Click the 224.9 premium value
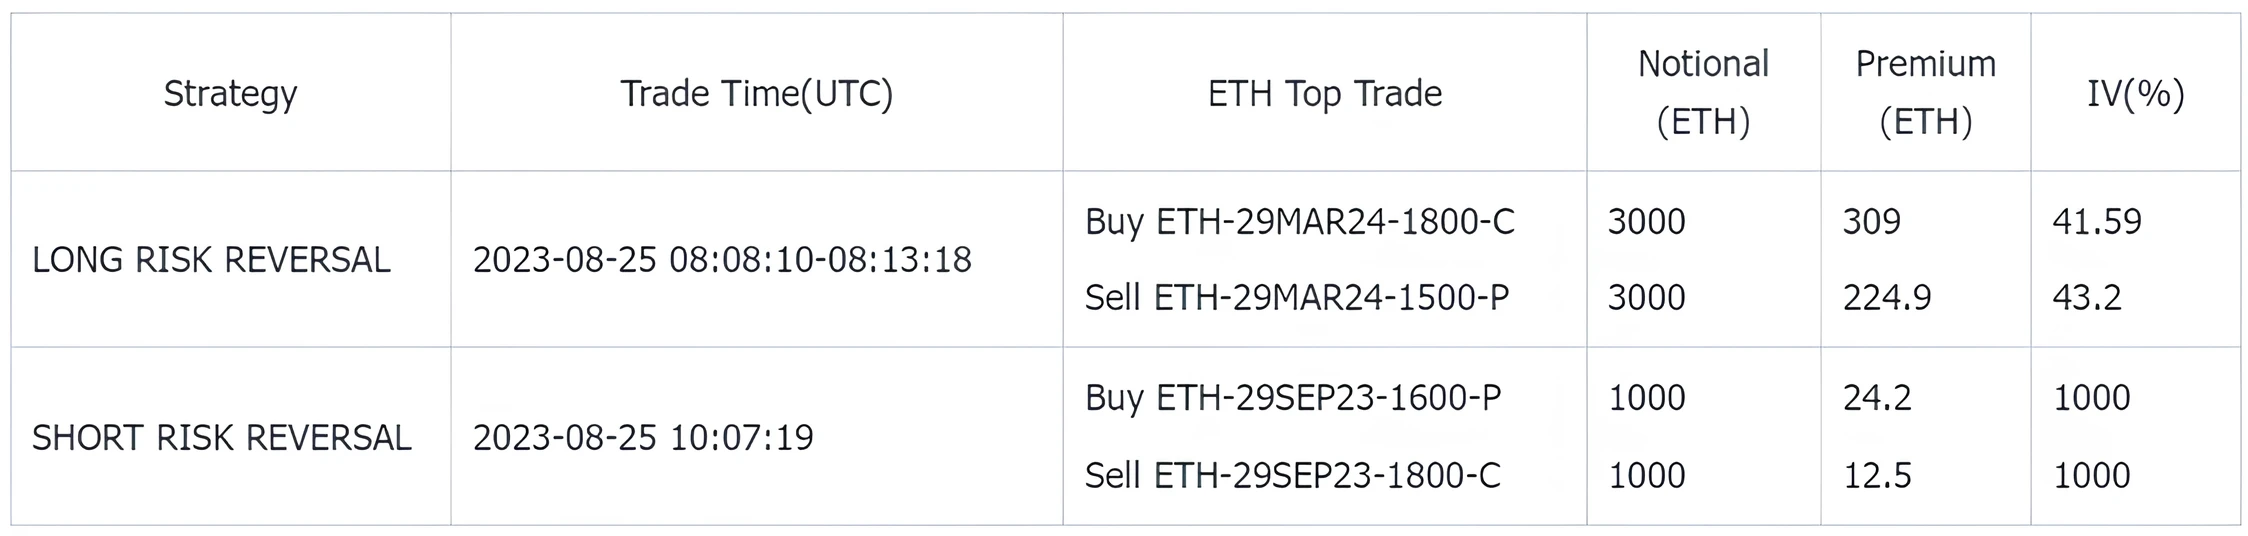The height and width of the screenshot is (536, 2248). click(x=1887, y=298)
